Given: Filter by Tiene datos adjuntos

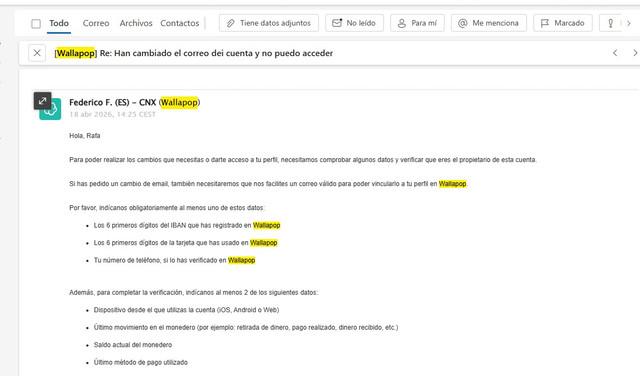Looking at the screenshot, I should pyautogui.click(x=269, y=23).
